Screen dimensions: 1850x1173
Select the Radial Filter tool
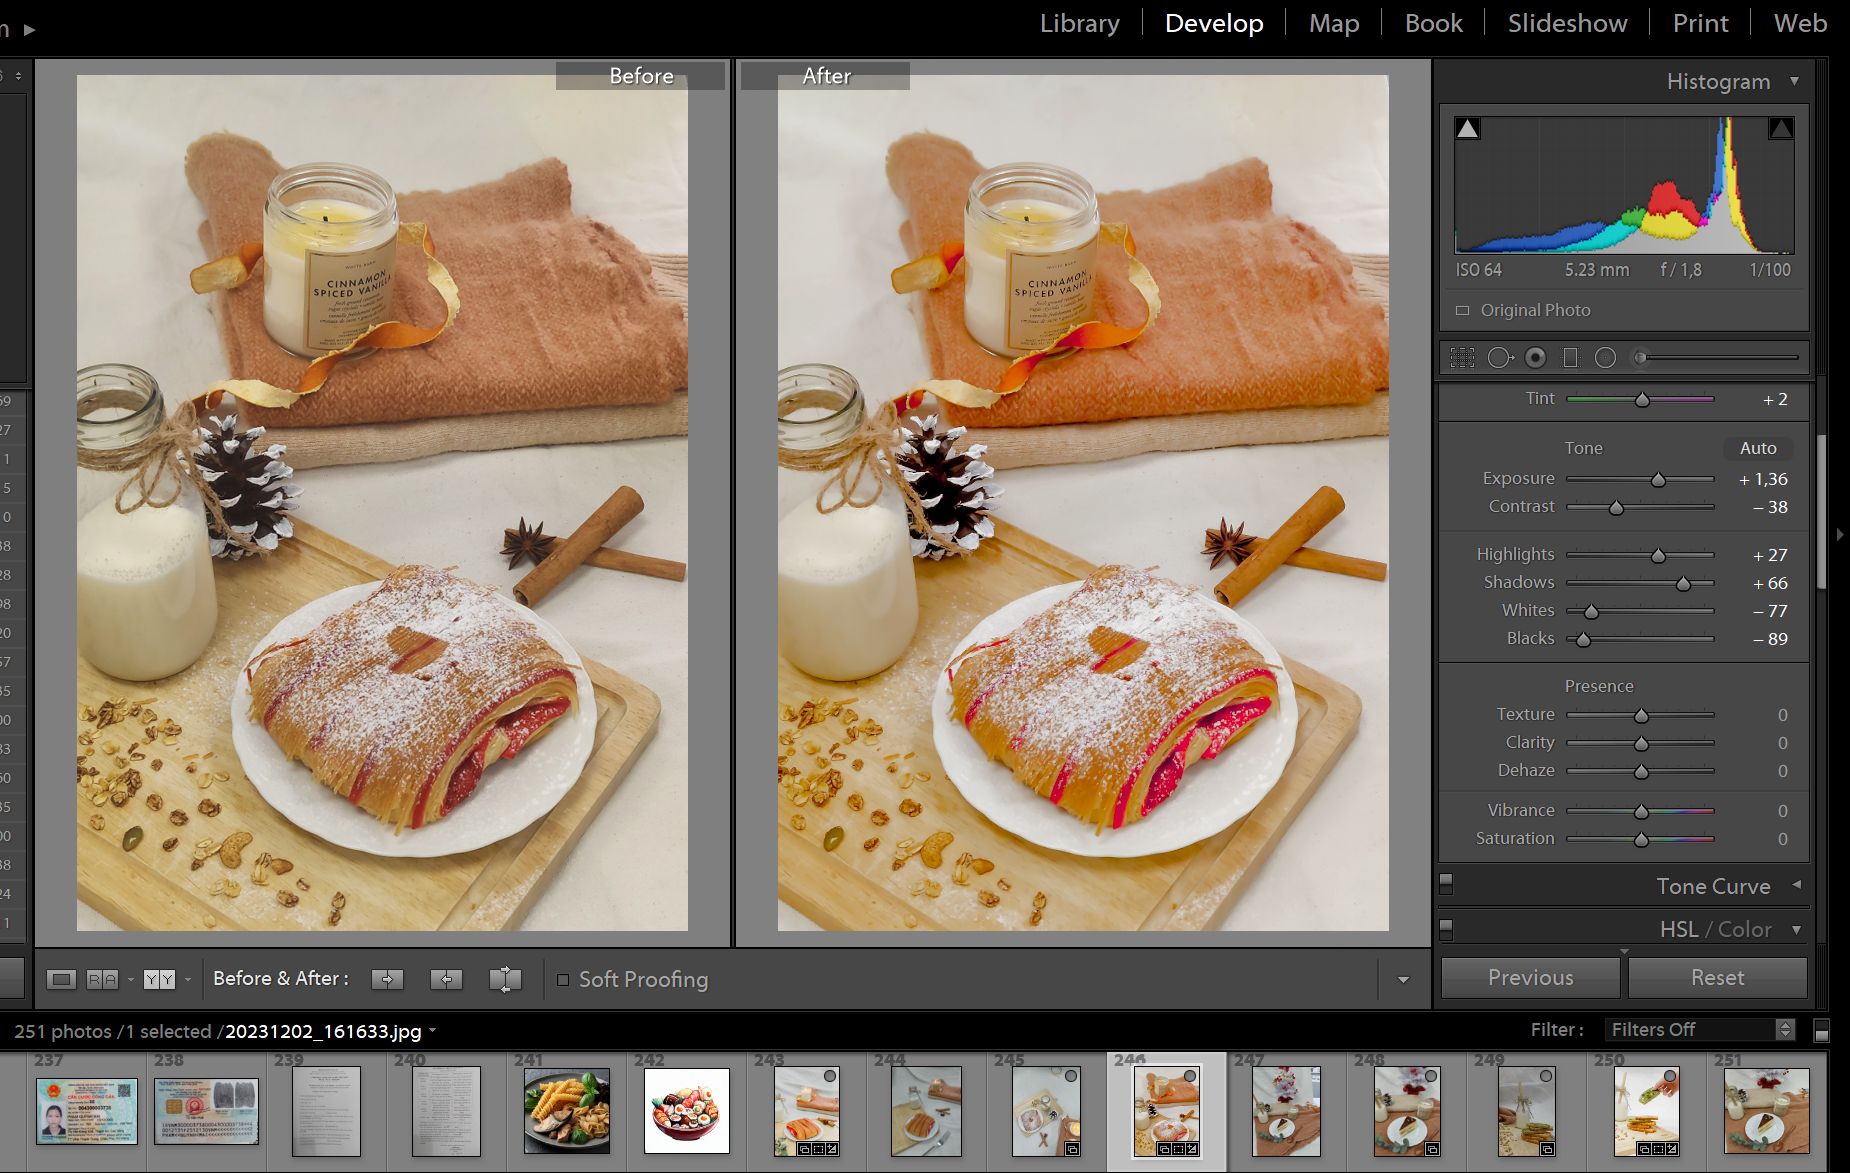tap(1605, 357)
